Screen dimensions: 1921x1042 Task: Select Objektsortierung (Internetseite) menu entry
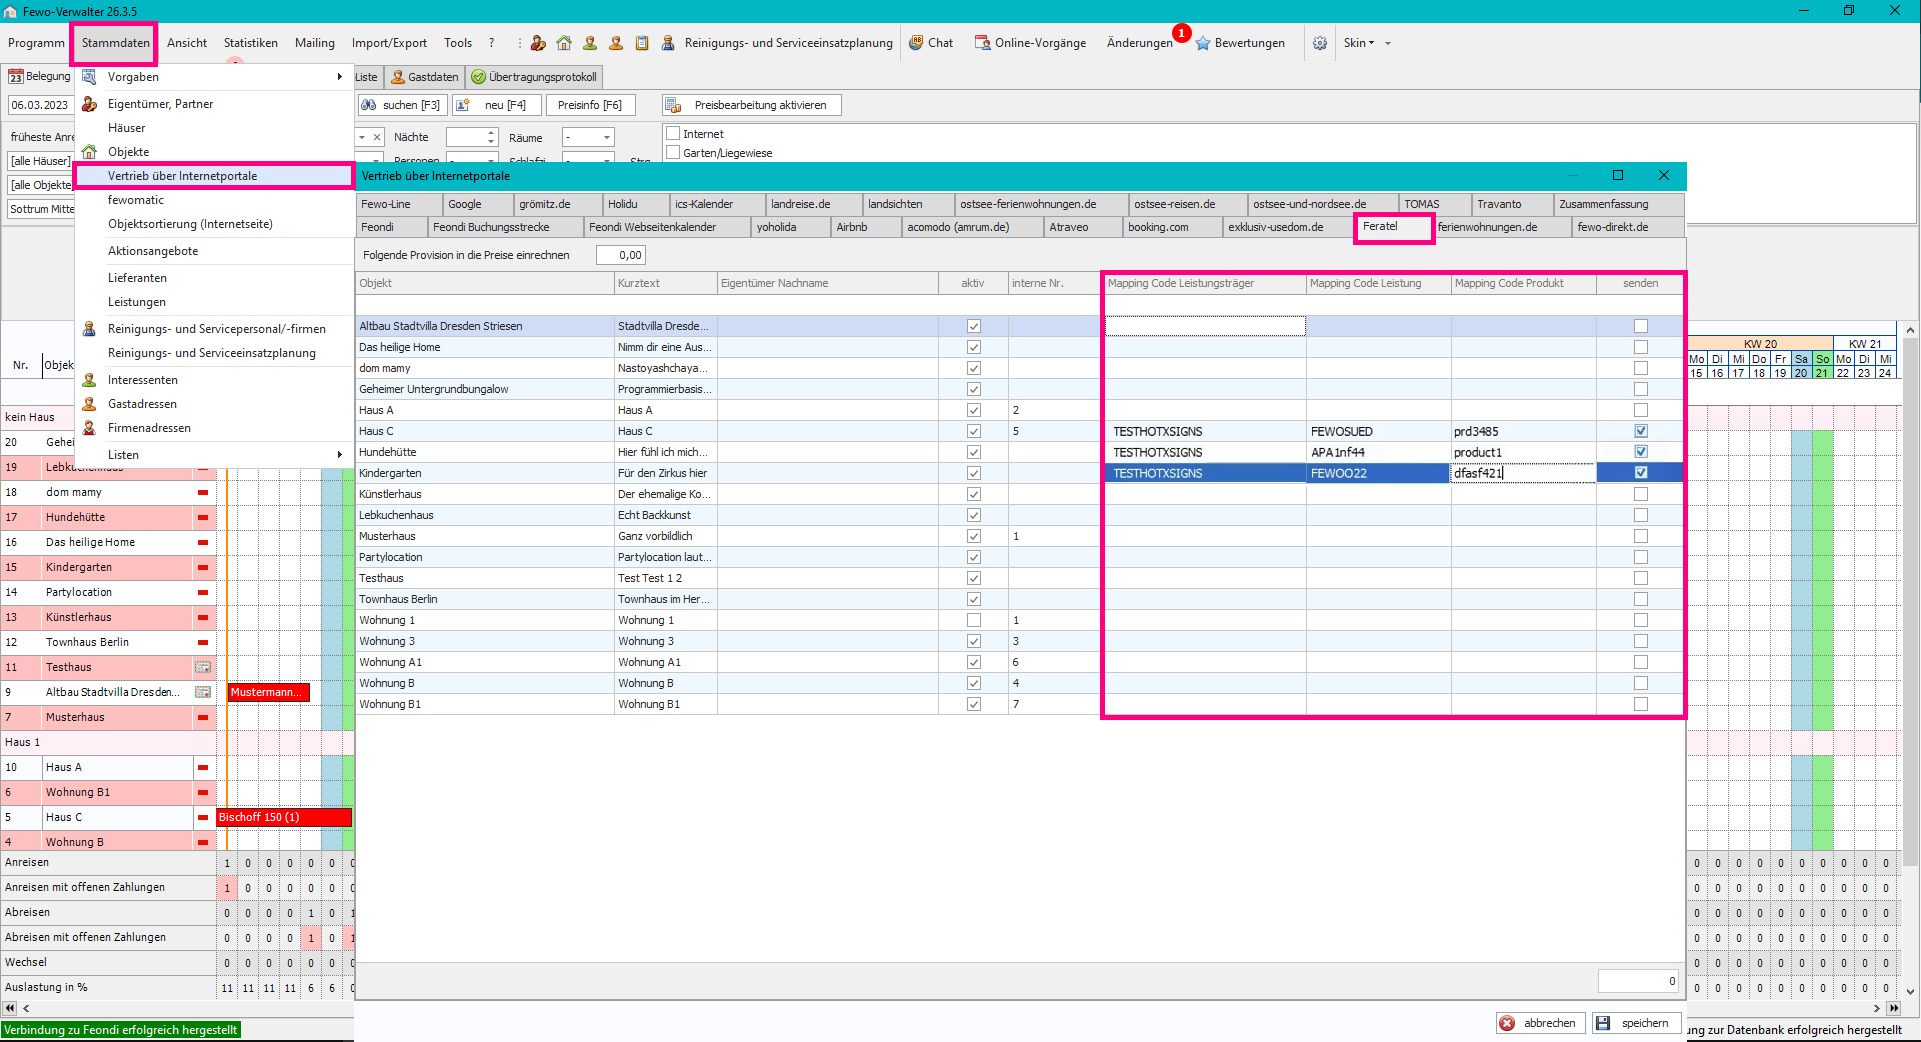190,224
